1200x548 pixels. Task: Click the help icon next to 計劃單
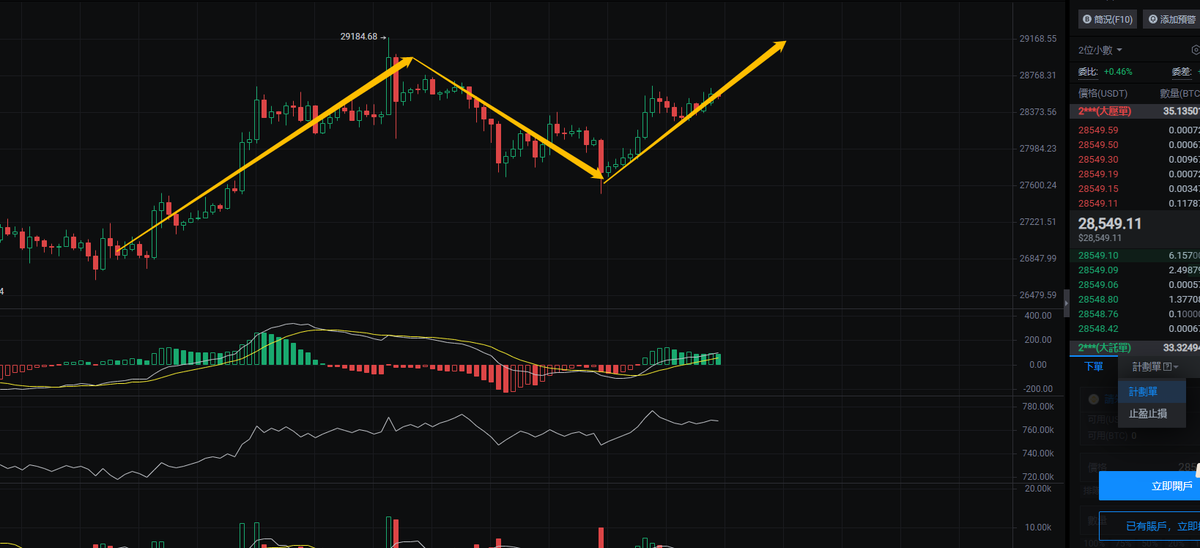pyautogui.click(x=1167, y=367)
